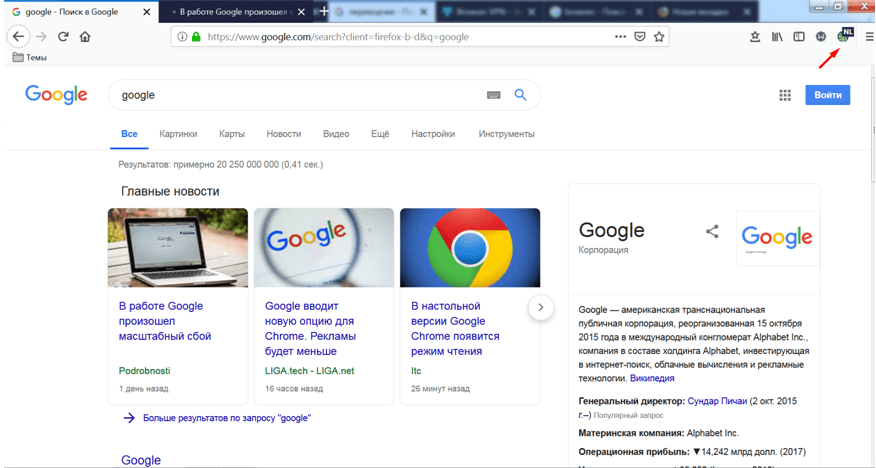
Task: Go to the Firefox home page
Action: coord(85,37)
